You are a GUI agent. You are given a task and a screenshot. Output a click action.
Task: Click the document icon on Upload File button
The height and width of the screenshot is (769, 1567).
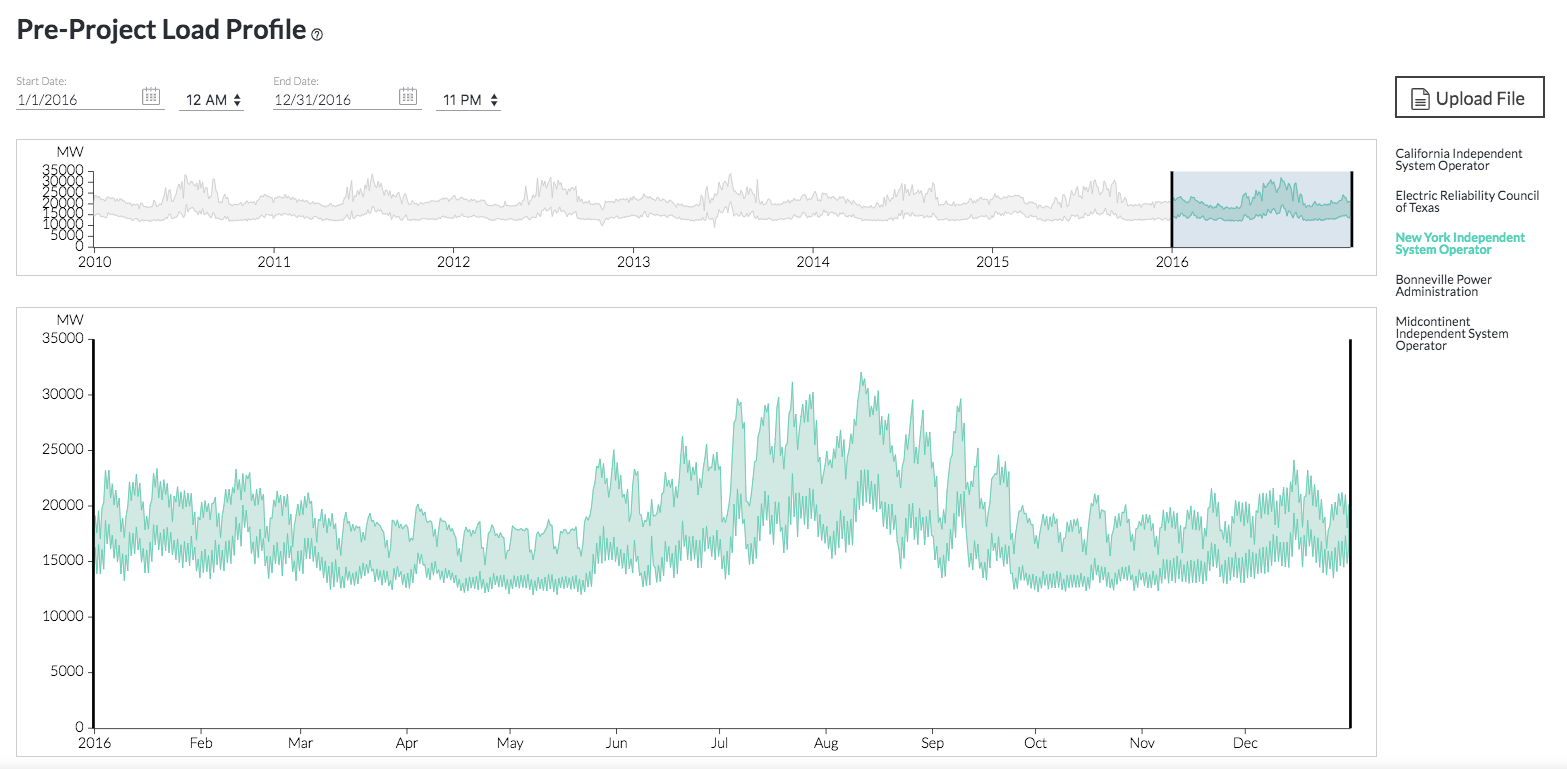pos(1421,97)
